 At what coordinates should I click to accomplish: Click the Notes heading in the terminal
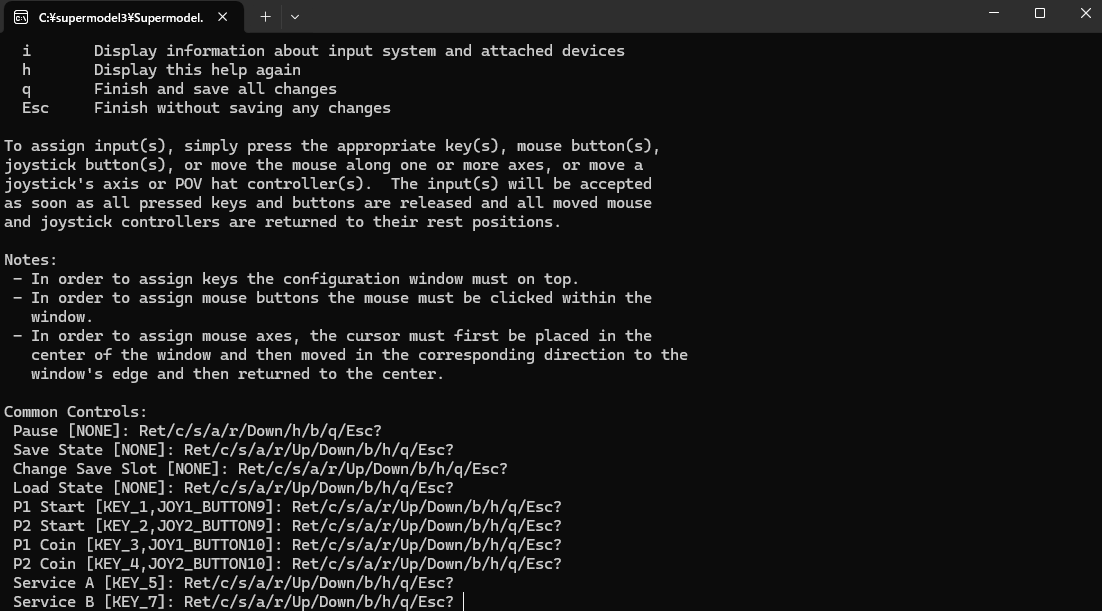31,260
